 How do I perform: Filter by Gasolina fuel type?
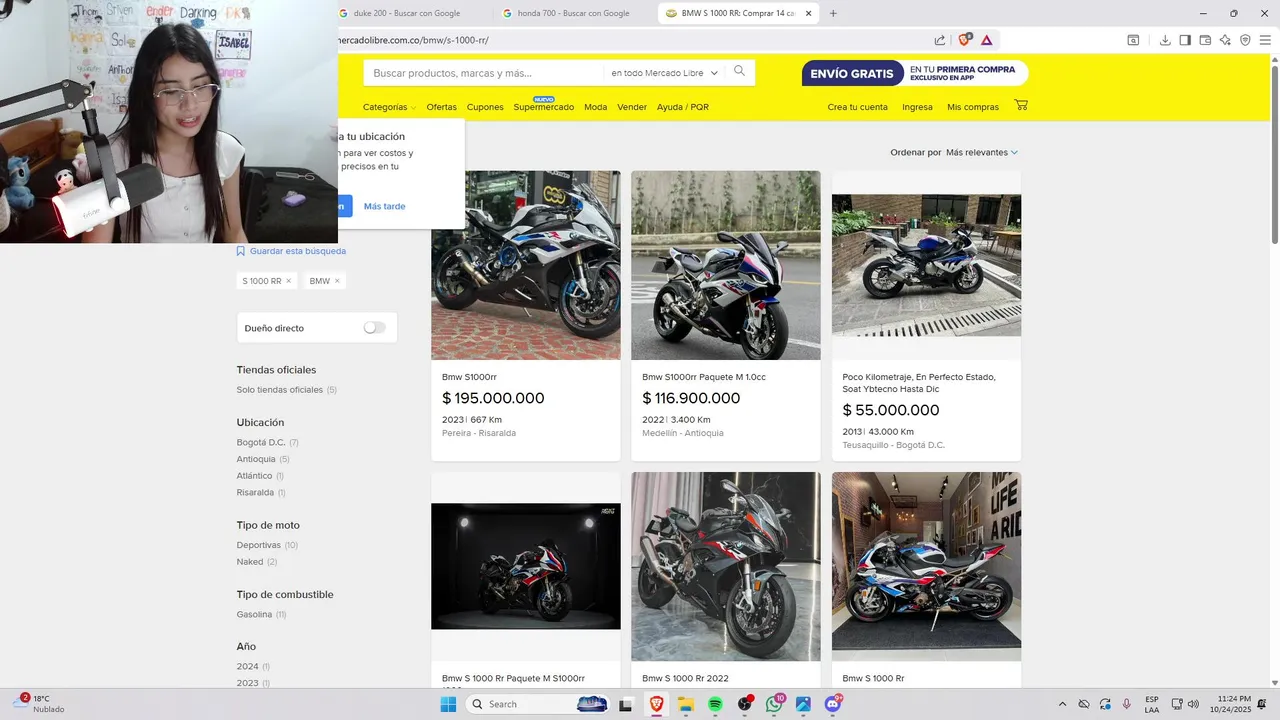[x=254, y=614]
